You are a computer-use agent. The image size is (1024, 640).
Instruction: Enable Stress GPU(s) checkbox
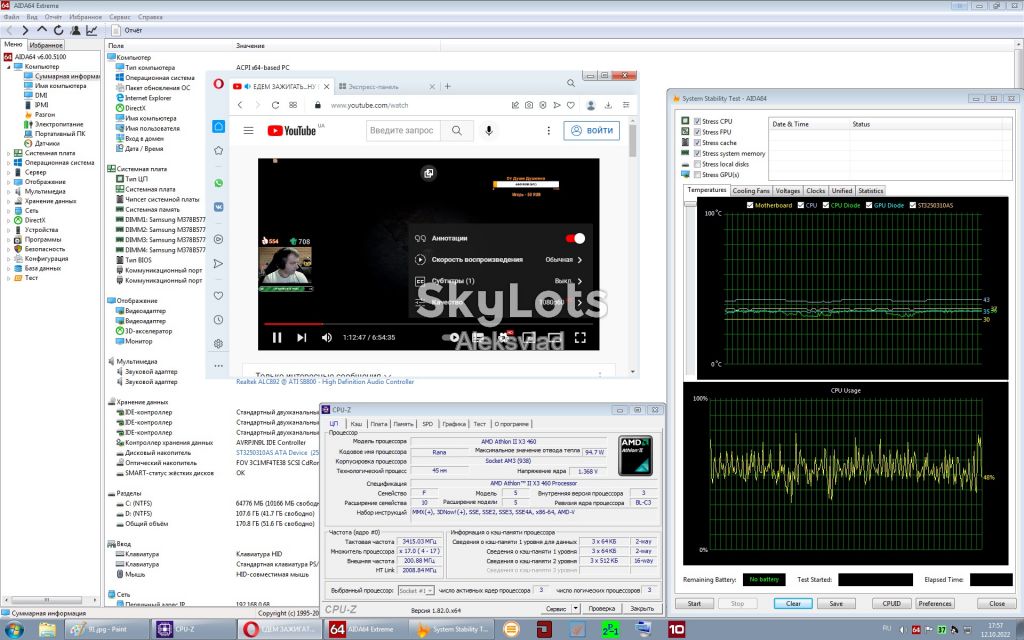[x=697, y=174]
